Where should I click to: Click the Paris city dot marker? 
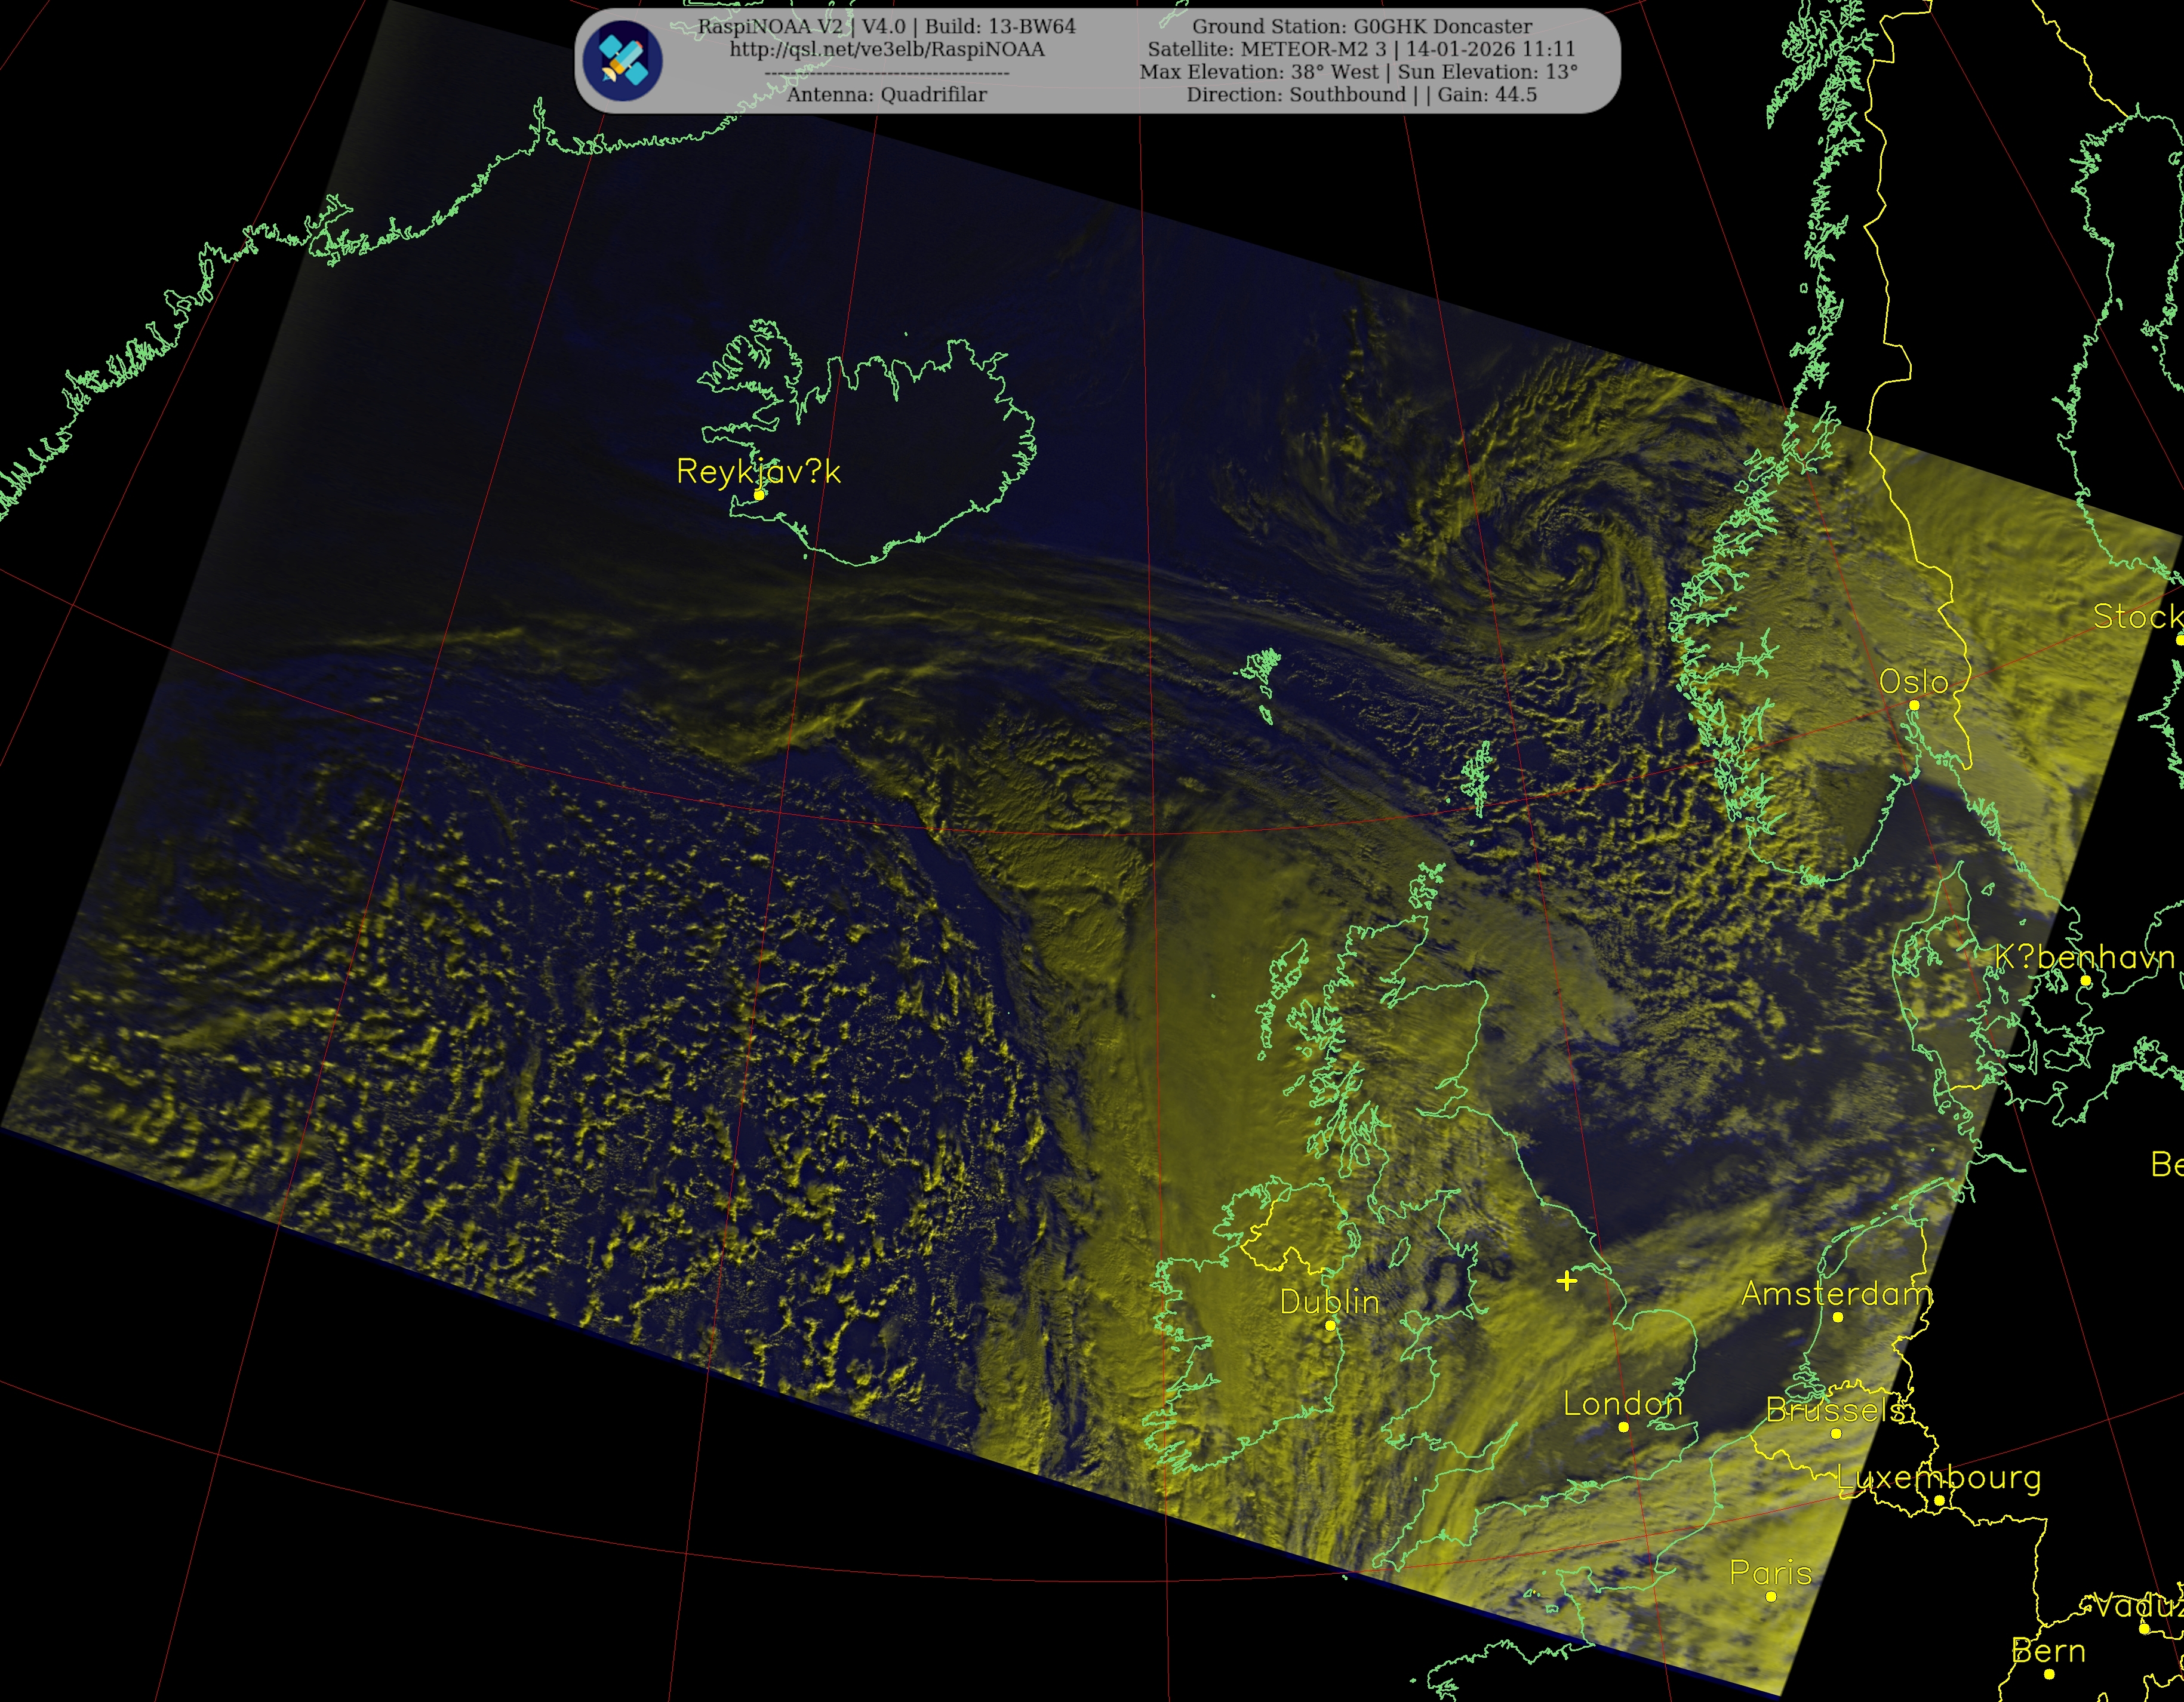coord(1771,1596)
